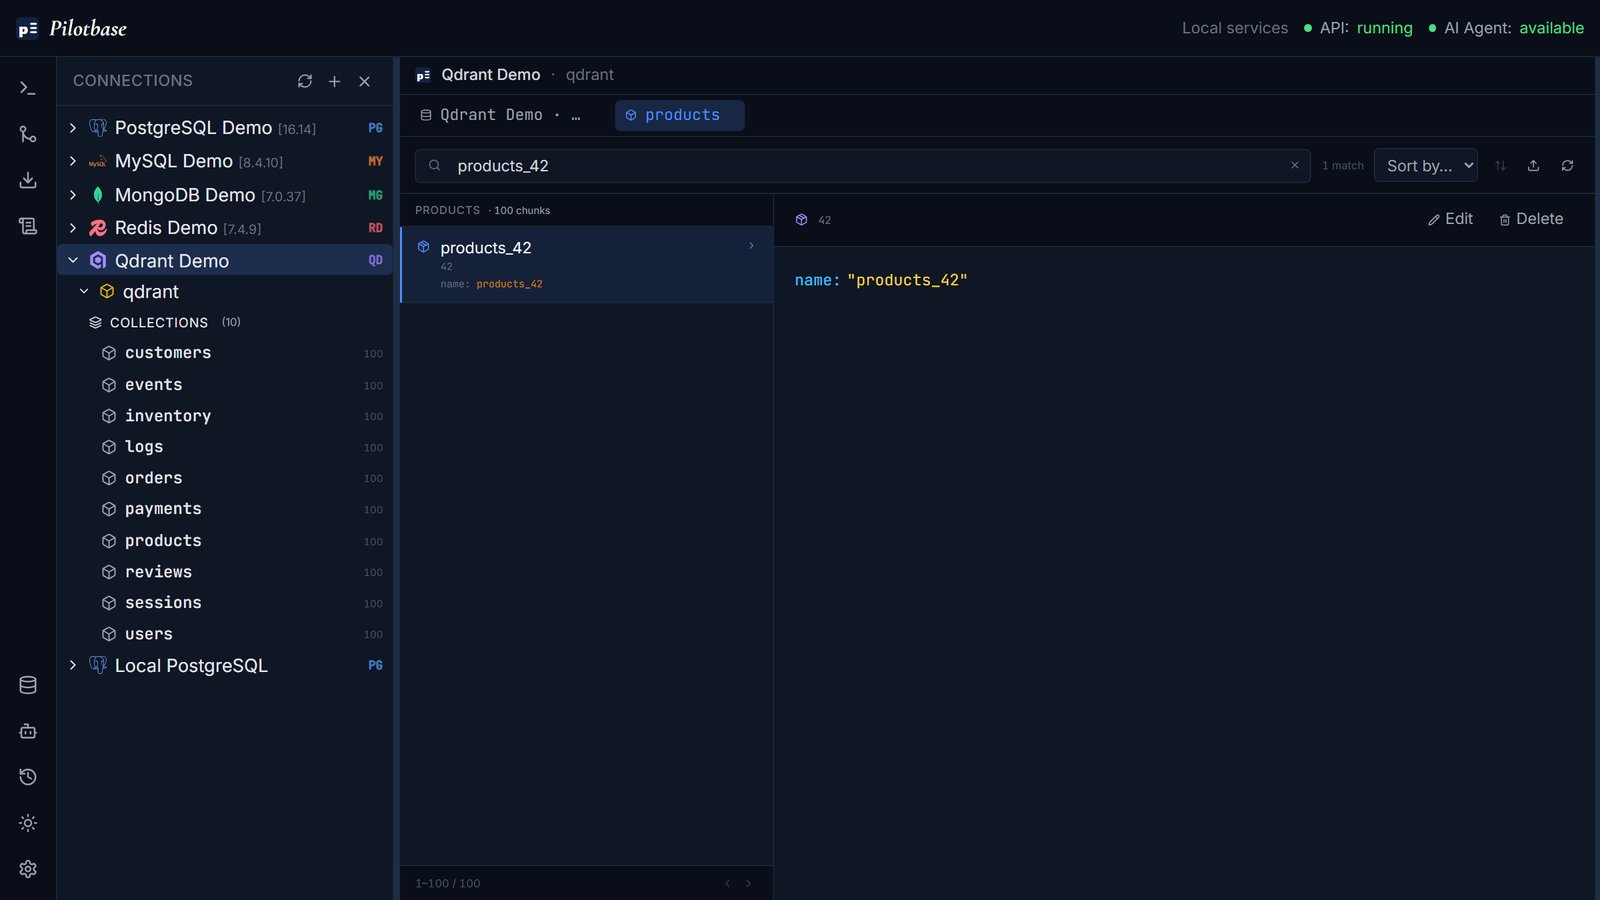
Task: Open the AI agent robot icon
Action: [x=28, y=731]
